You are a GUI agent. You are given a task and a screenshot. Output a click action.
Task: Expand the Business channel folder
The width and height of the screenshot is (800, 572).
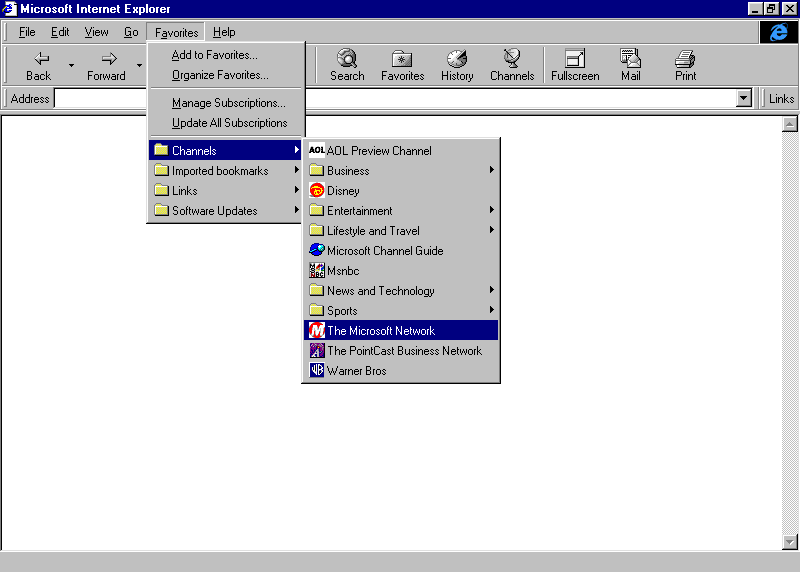click(401, 170)
